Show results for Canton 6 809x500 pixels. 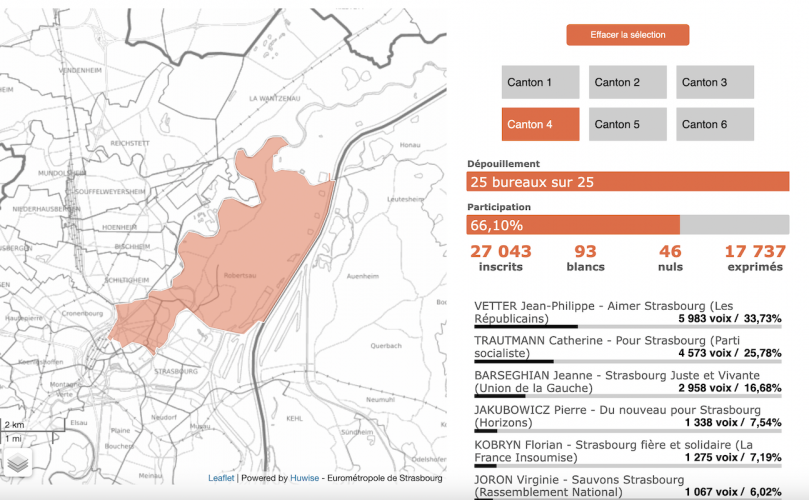pos(715,124)
